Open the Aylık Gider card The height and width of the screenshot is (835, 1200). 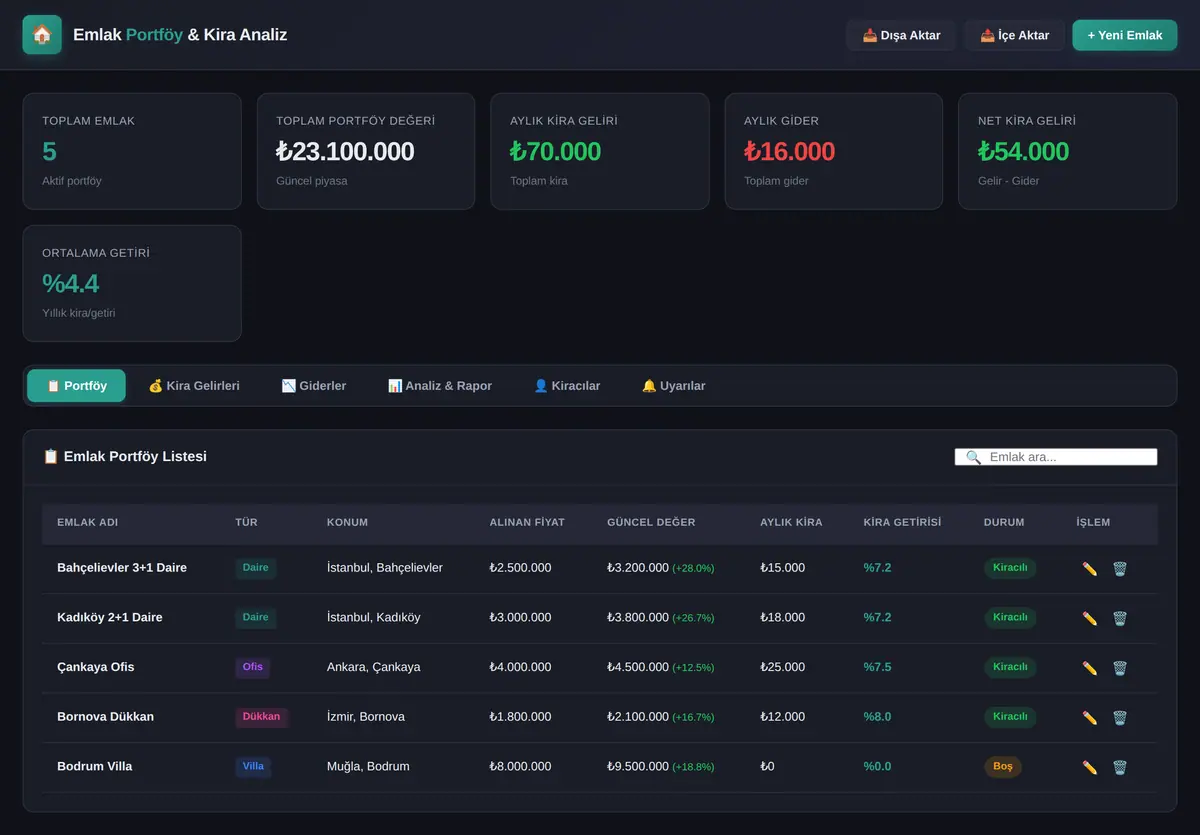click(834, 151)
